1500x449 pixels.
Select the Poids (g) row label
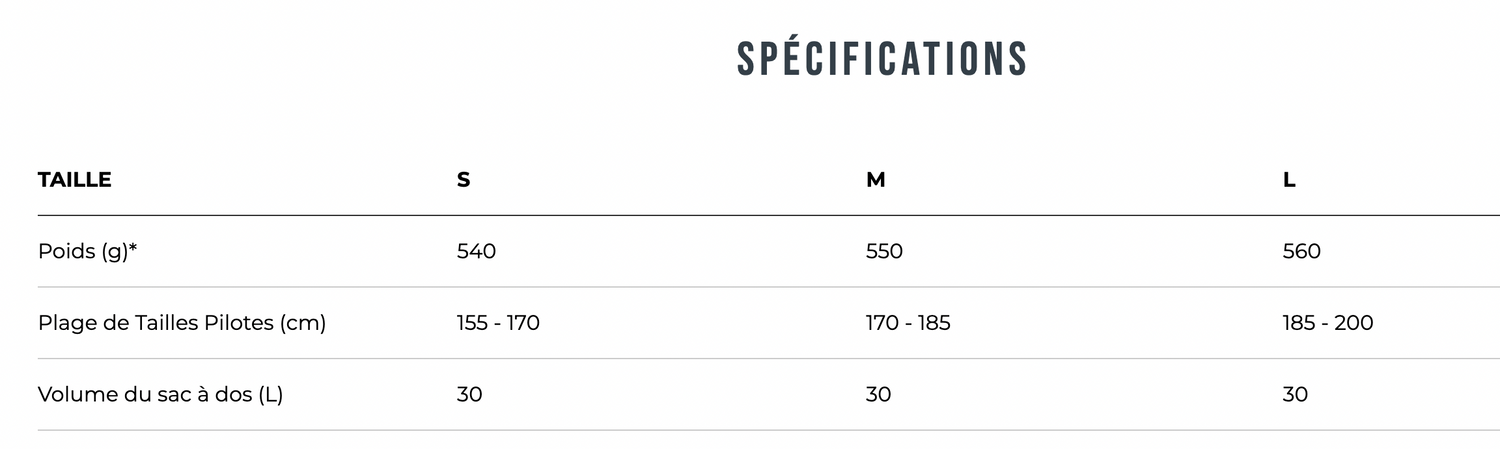(82, 251)
